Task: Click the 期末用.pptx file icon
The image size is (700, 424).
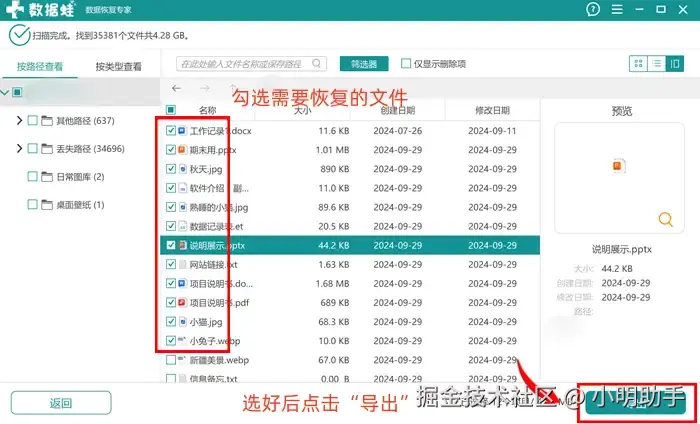Action: [182, 150]
